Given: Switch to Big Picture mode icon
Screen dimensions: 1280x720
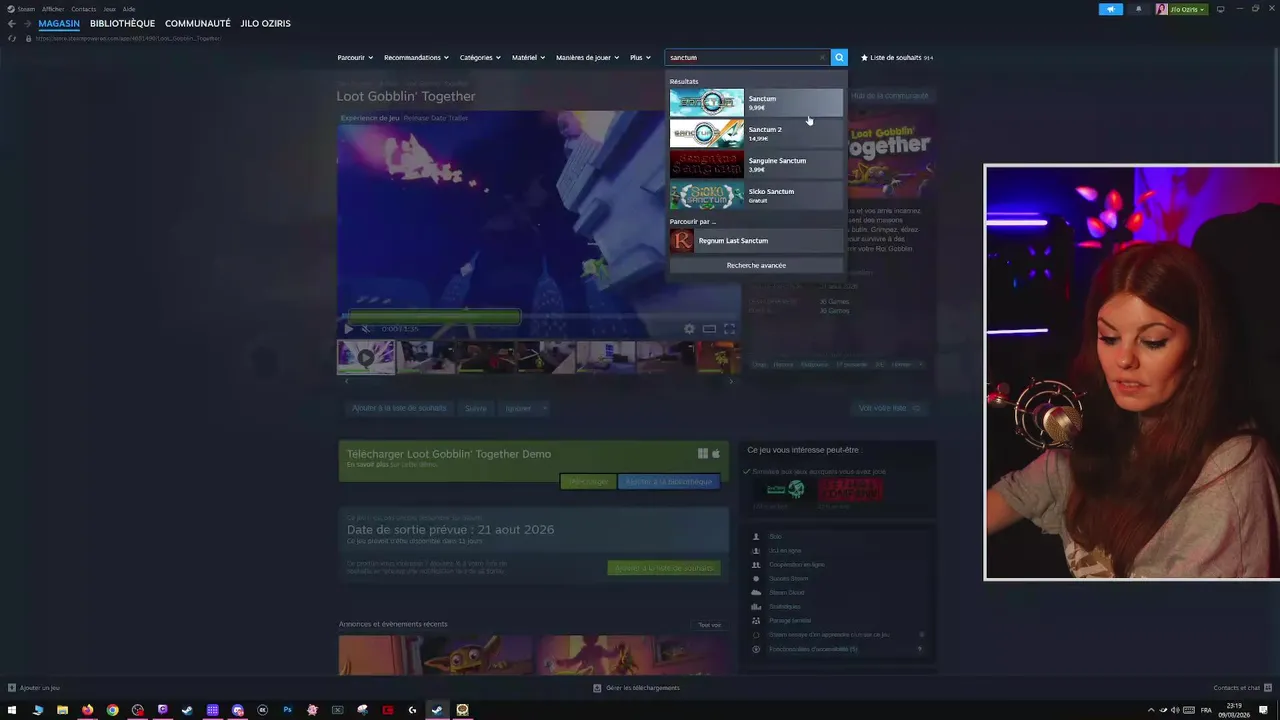Looking at the screenshot, I should [1220, 9].
